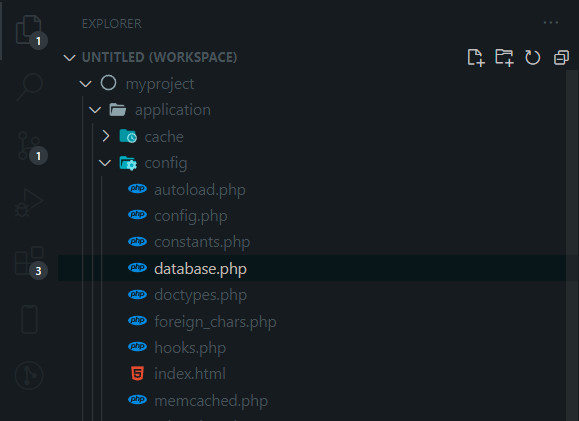Select the cache folder label
The height and width of the screenshot is (421, 579).
164,137
